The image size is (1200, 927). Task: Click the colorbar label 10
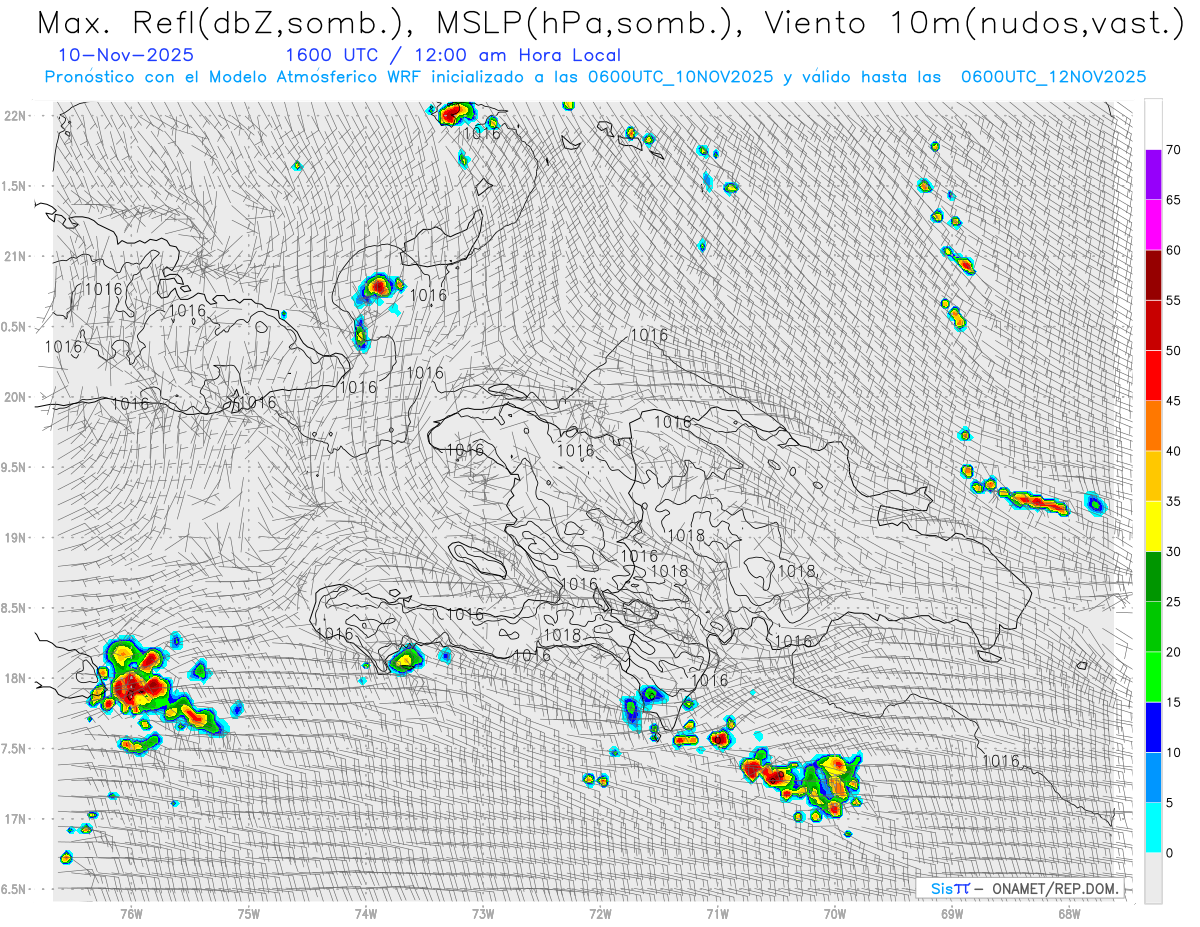pos(1173,752)
